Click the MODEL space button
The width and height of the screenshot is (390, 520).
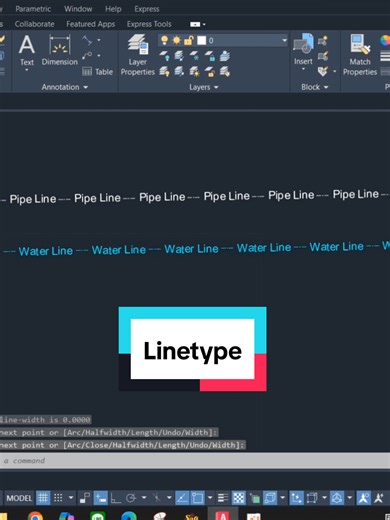[19, 498]
